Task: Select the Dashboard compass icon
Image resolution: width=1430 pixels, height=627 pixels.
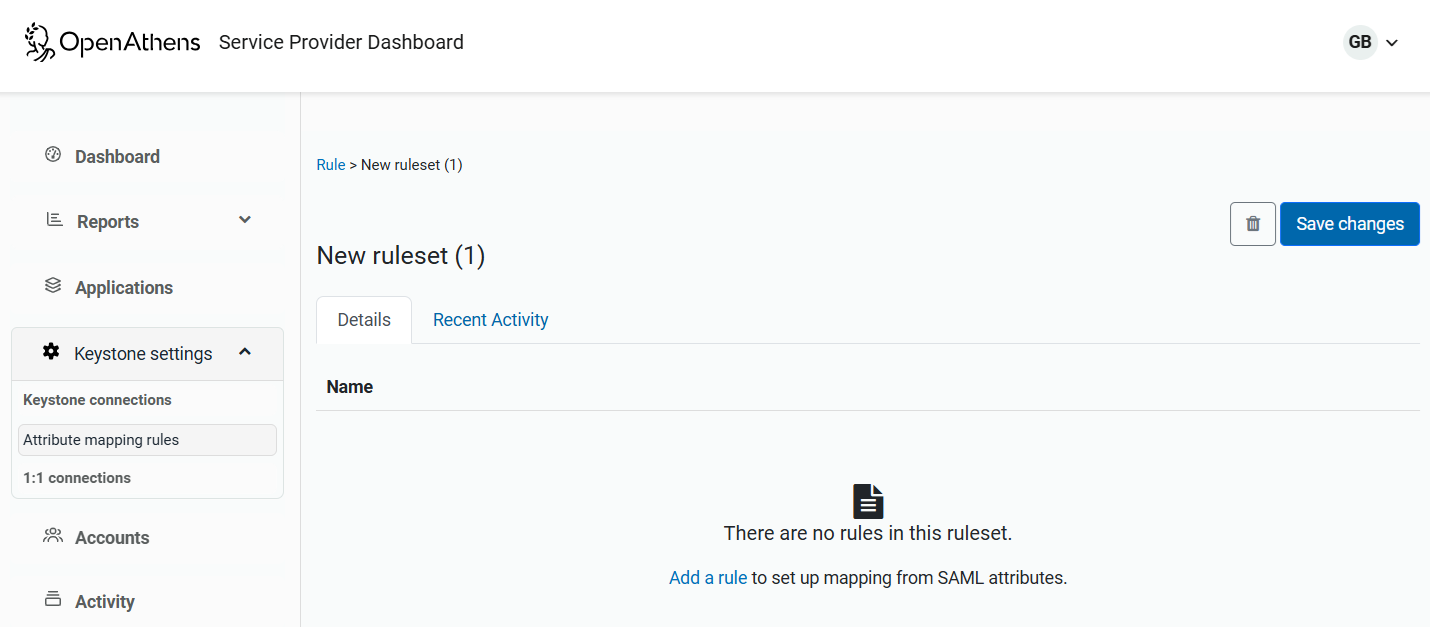Action: (x=51, y=154)
